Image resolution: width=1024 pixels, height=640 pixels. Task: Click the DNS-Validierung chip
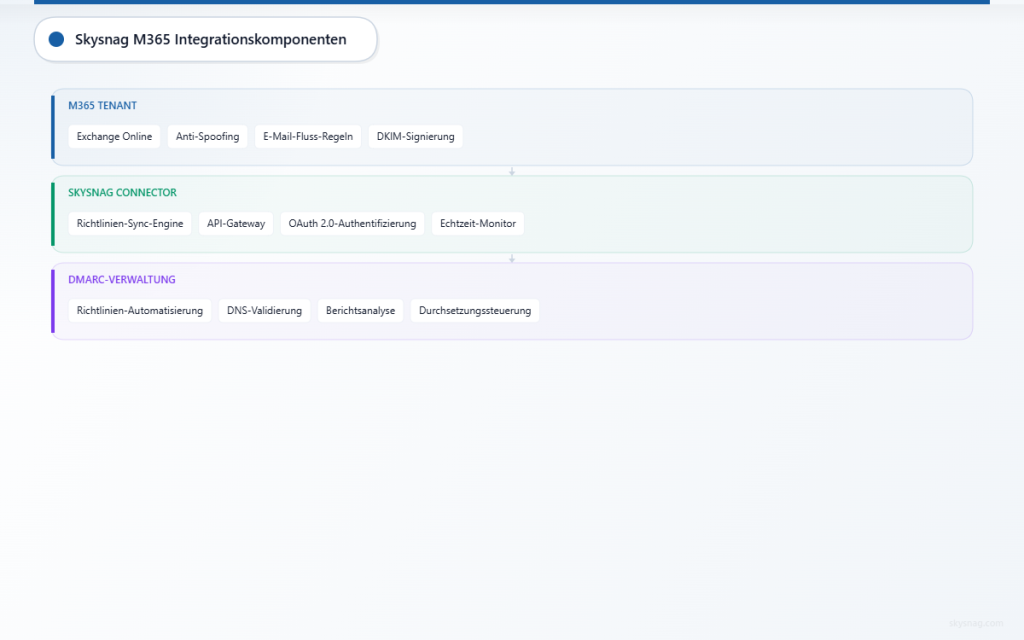click(x=264, y=310)
